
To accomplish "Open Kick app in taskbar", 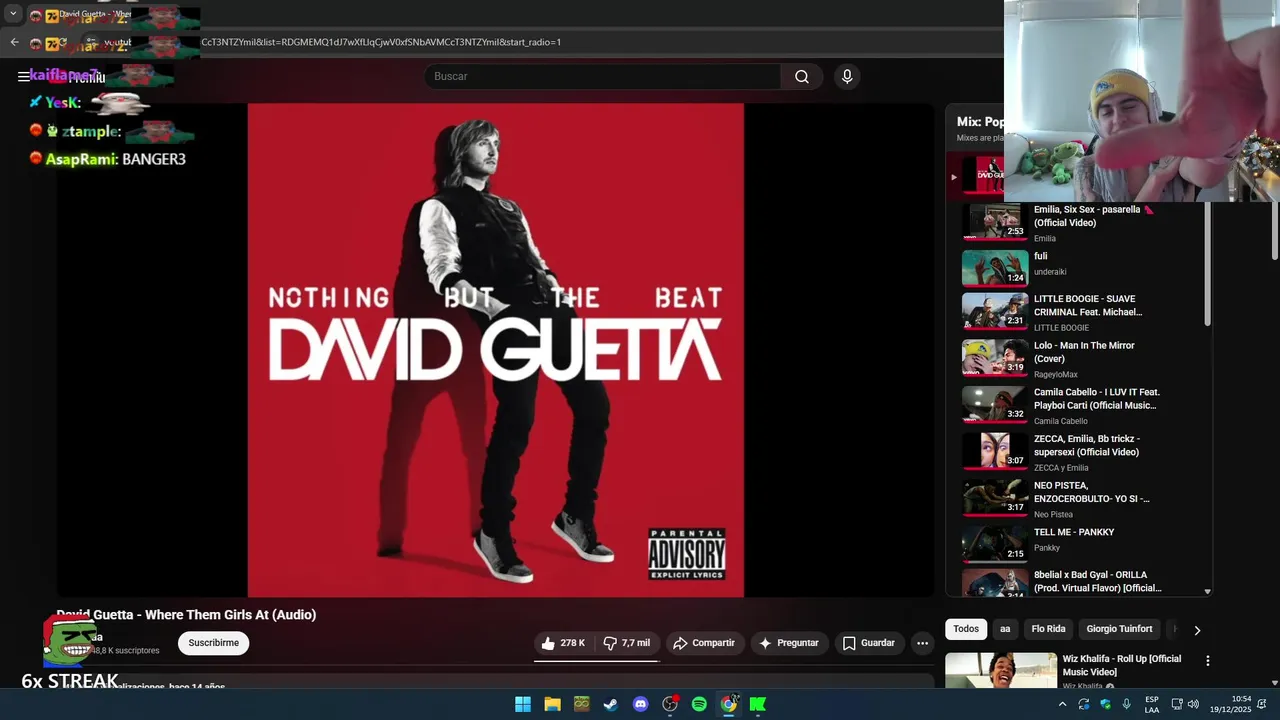I will point(758,704).
